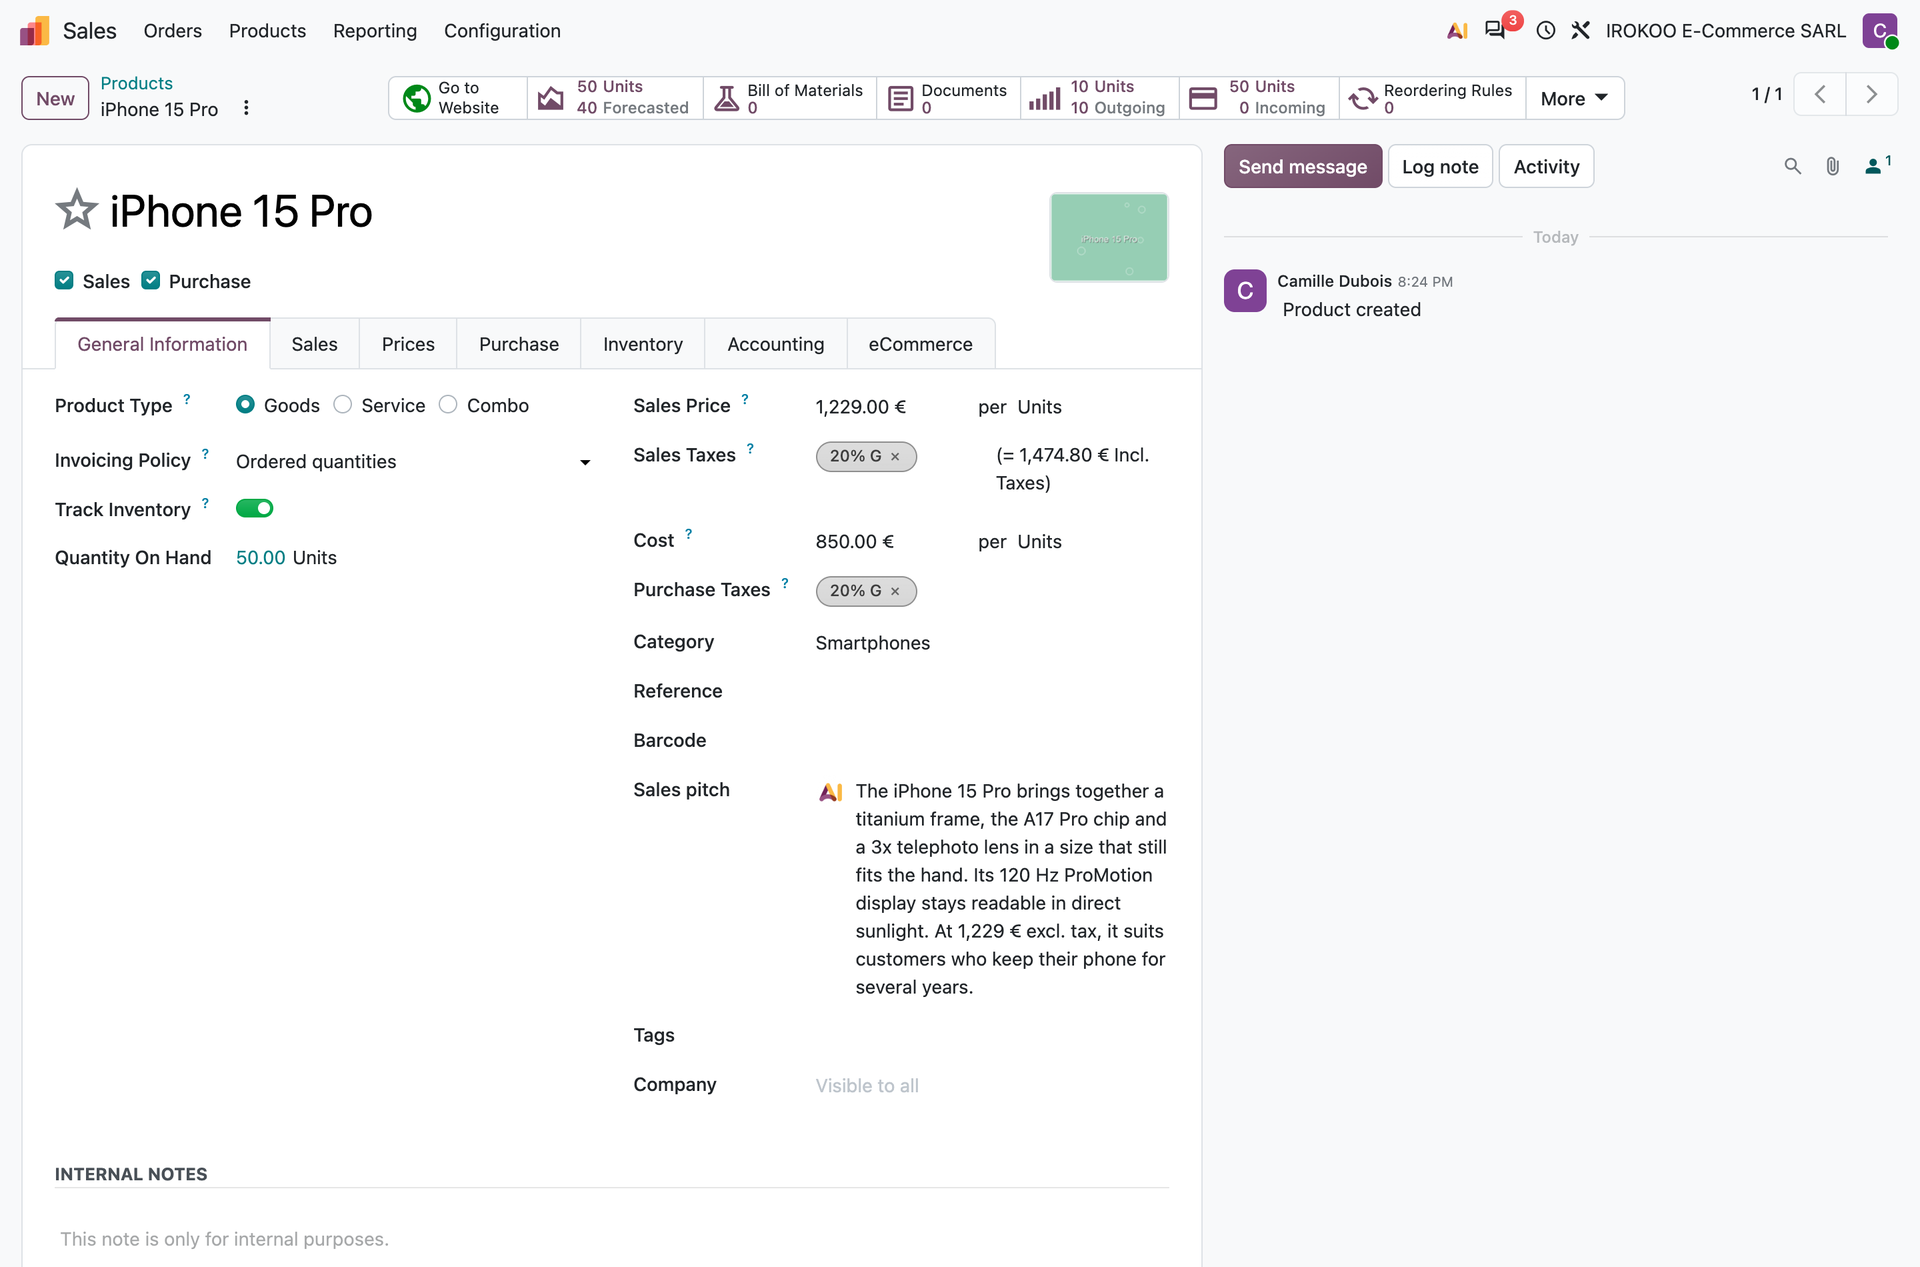1920x1267 pixels.
Task: Expand the More smart buttons dropdown
Action: pyautogui.click(x=1574, y=98)
